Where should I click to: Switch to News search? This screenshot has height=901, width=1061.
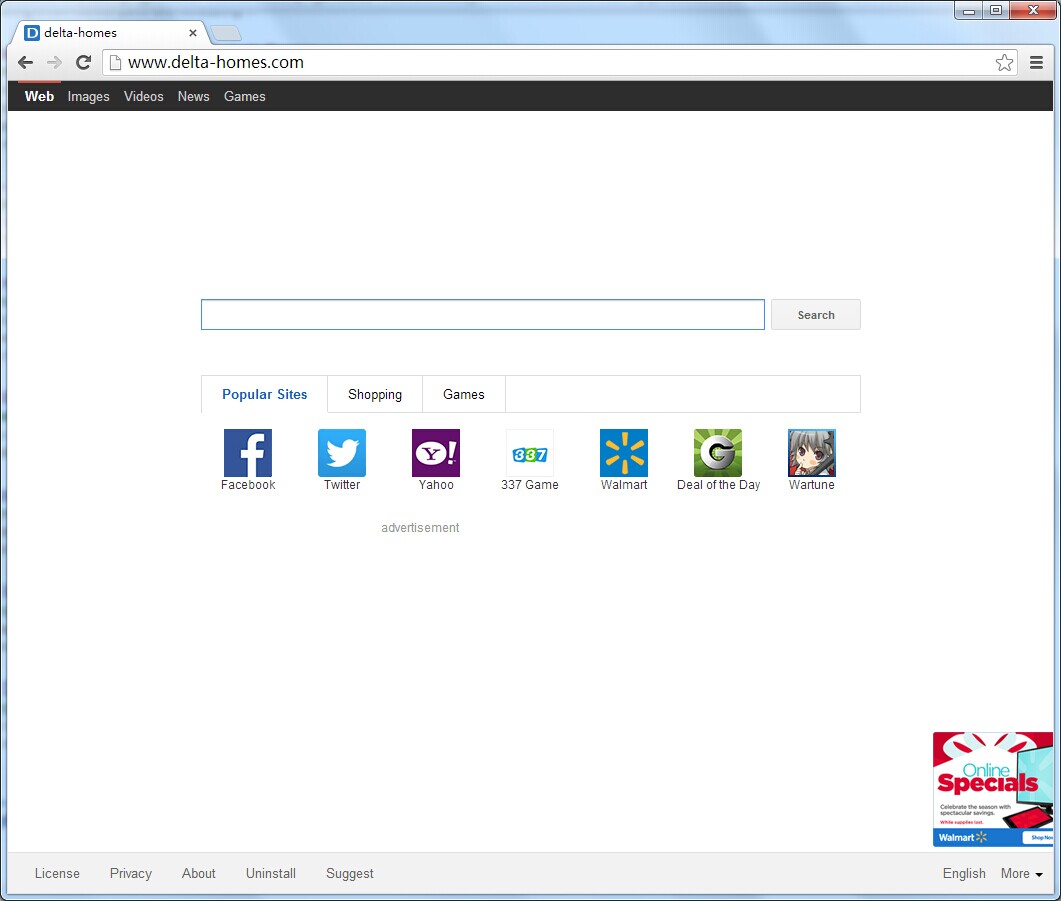click(194, 96)
